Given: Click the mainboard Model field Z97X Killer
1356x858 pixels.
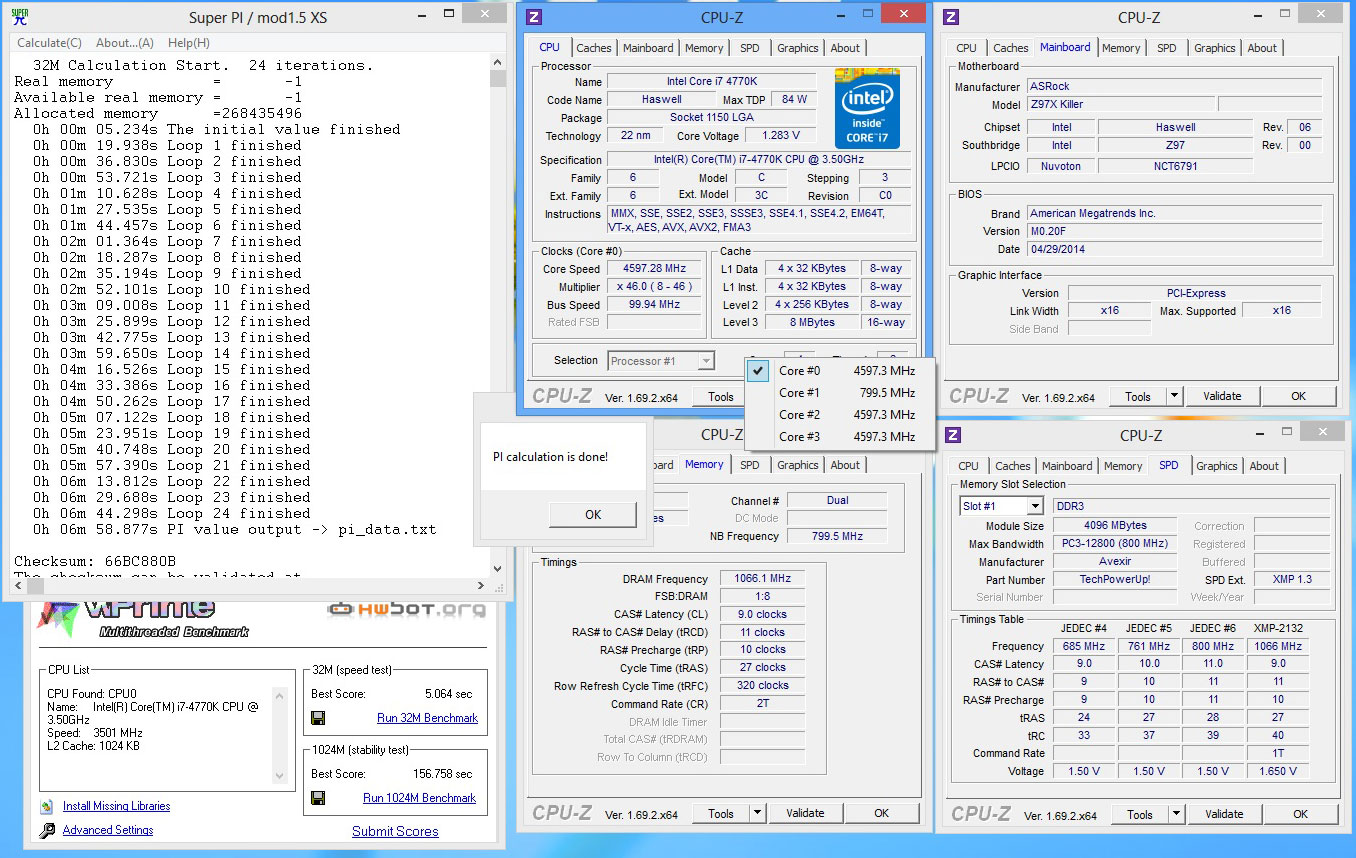Looking at the screenshot, I should click(1120, 104).
